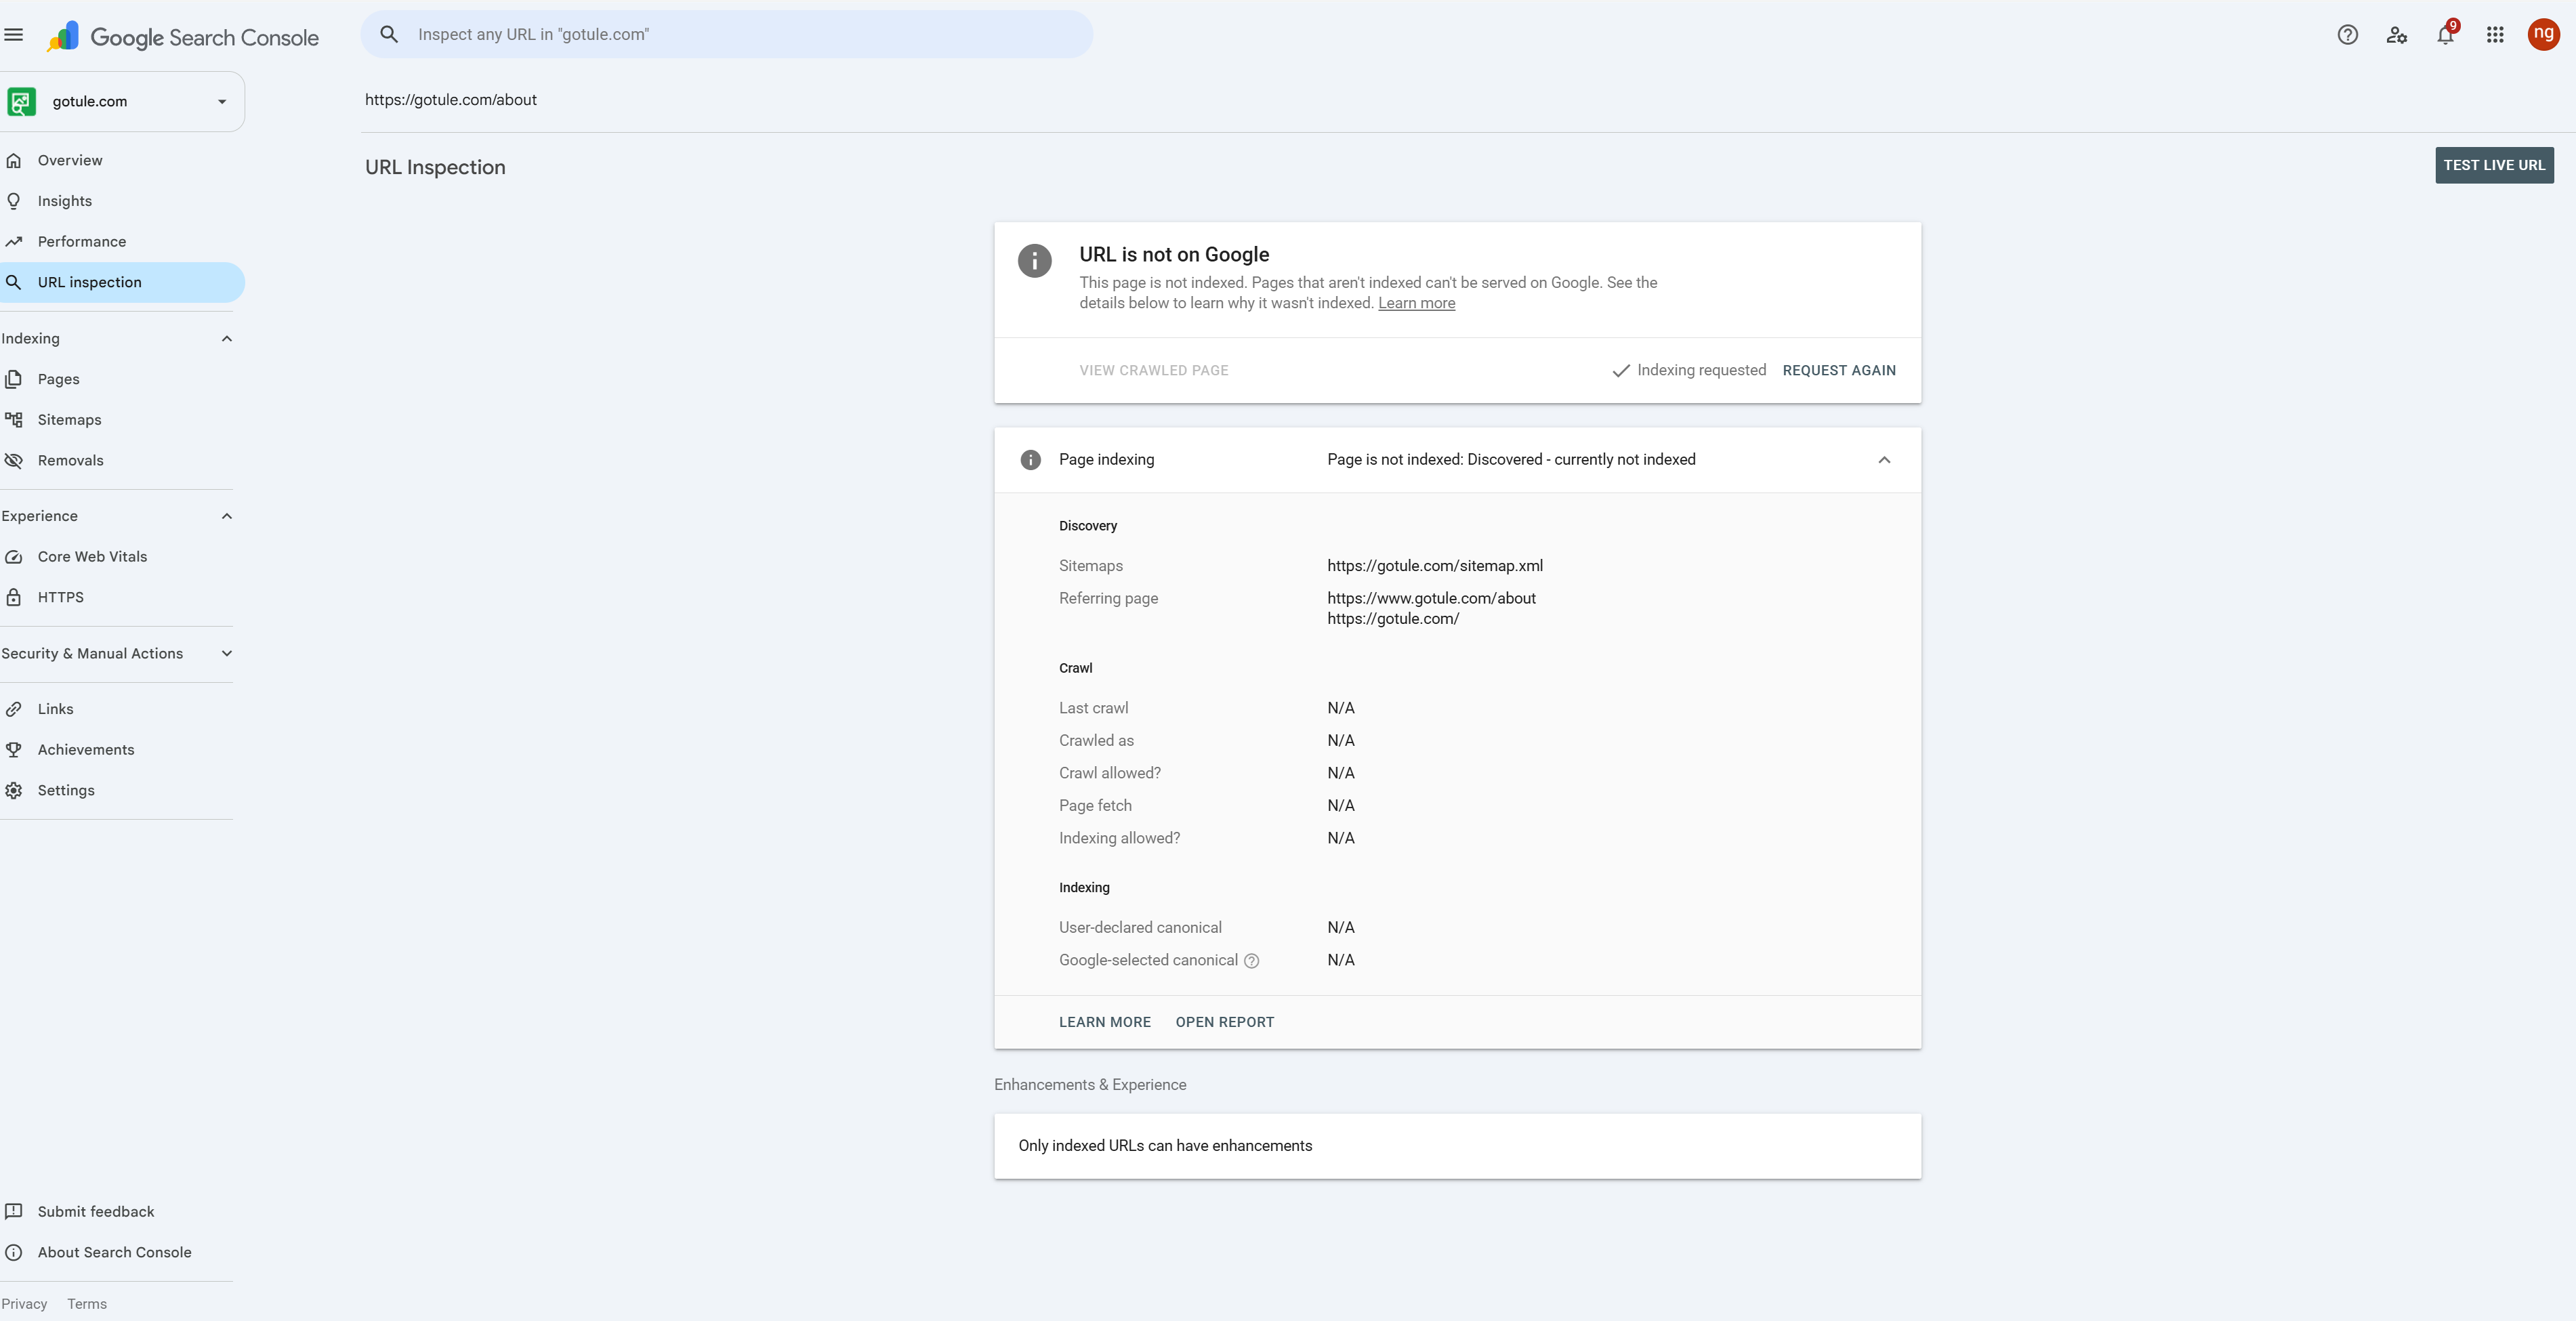Image resolution: width=2576 pixels, height=1321 pixels.
Task: Click the info icon beside URL is not on Google
Action: point(1034,261)
